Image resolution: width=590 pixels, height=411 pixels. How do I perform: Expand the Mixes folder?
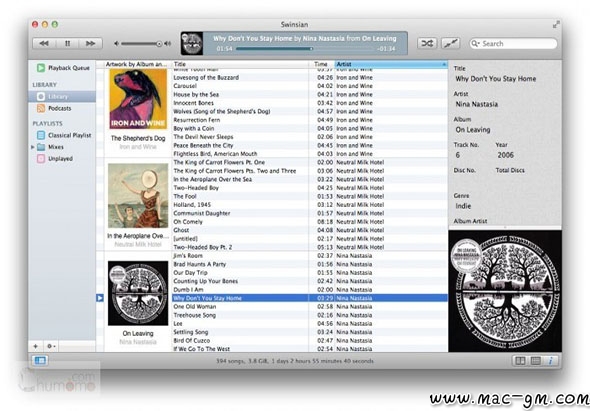click(33, 147)
